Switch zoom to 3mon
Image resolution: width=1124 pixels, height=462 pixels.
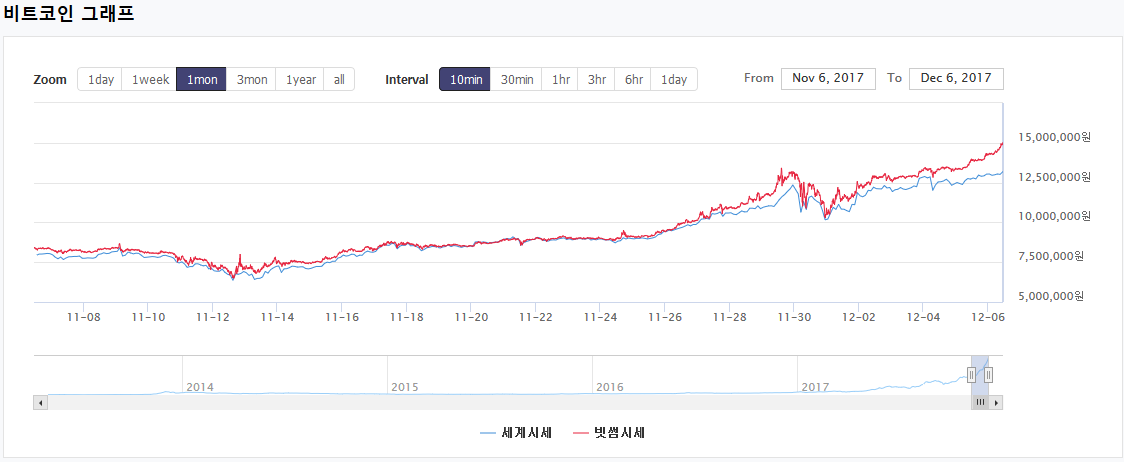pyautogui.click(x=251, y=80)
